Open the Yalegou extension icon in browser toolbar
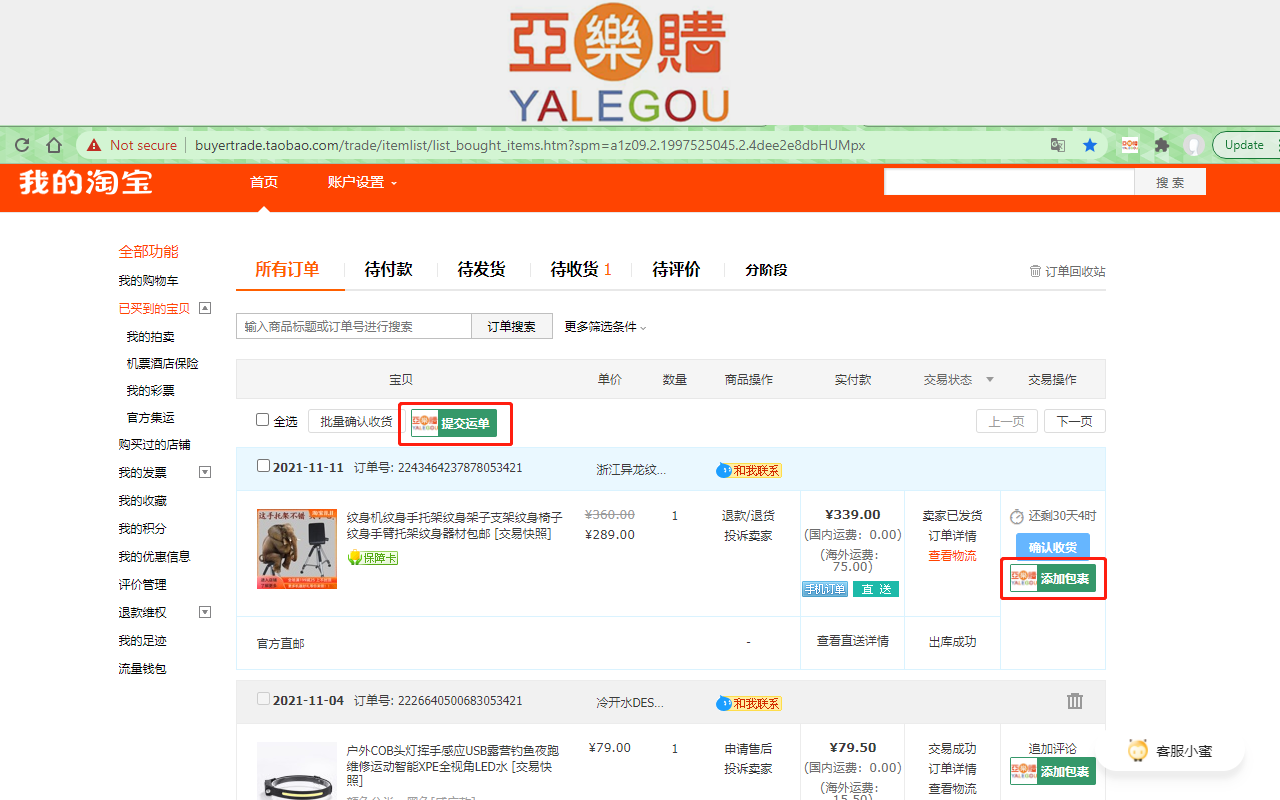1280x800 pixels. click(x=1129, y=145)
